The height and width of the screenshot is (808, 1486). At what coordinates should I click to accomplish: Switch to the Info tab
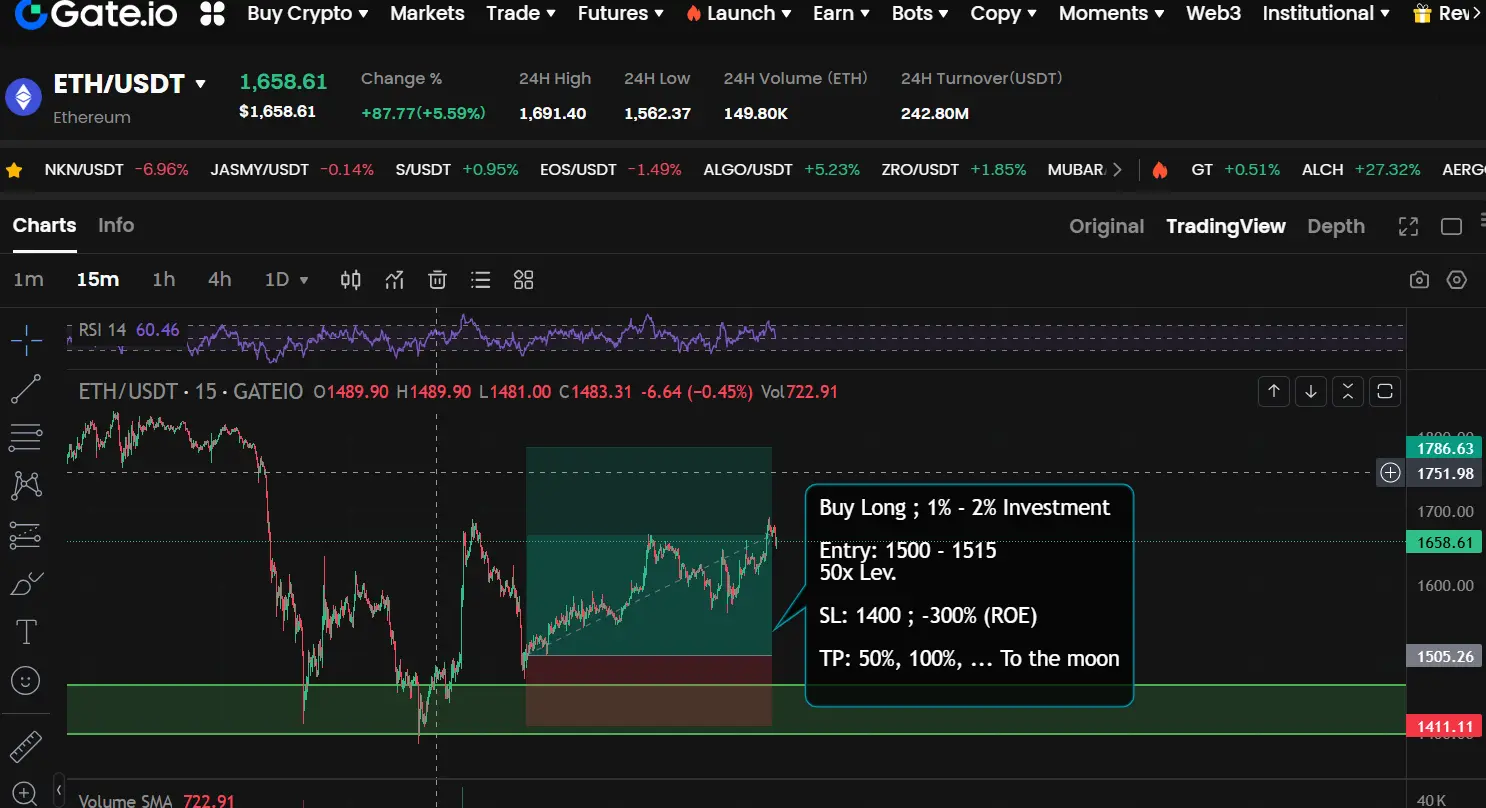pyautogui.click(x=116, y=226)
